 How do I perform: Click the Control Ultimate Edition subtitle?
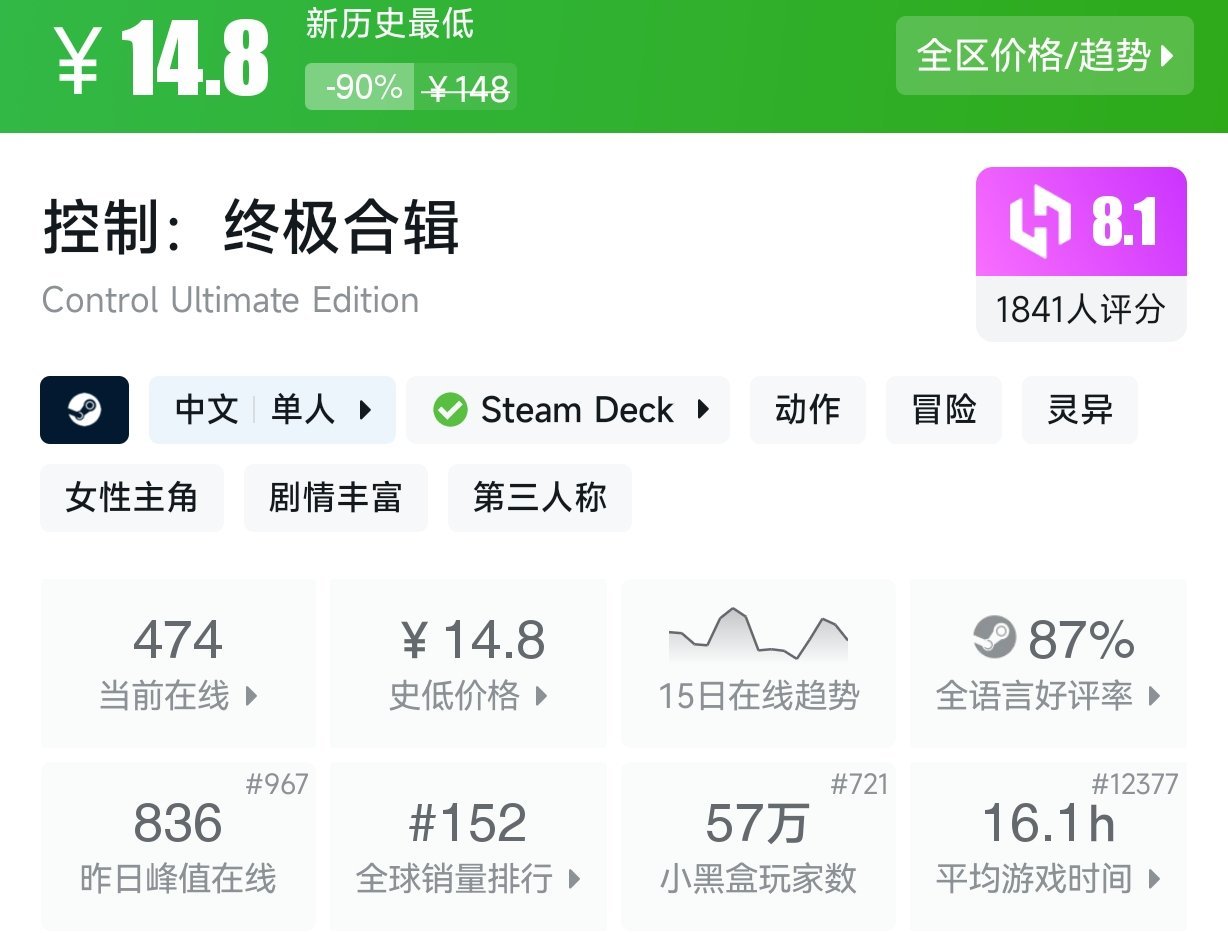[230, 300]
